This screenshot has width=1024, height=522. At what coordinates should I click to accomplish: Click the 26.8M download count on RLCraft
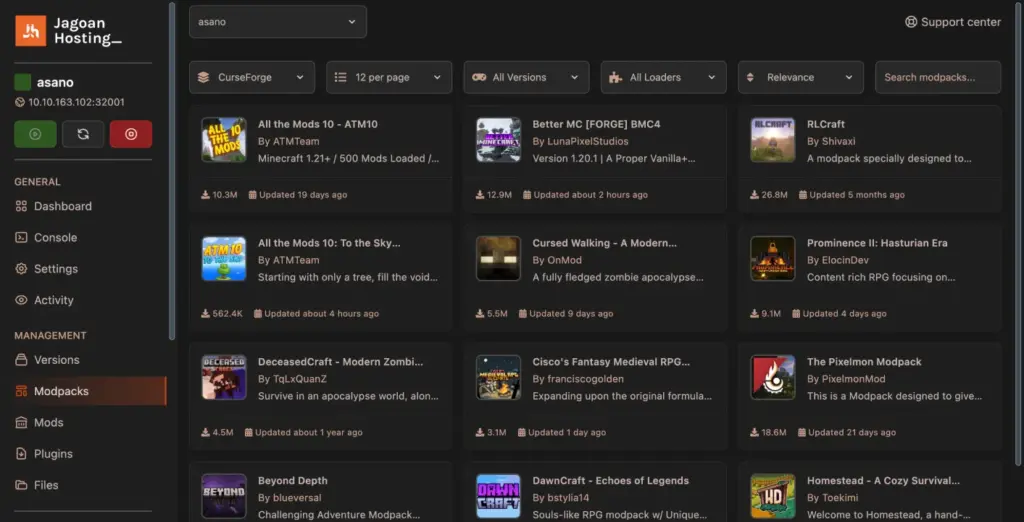pos(769,195)
